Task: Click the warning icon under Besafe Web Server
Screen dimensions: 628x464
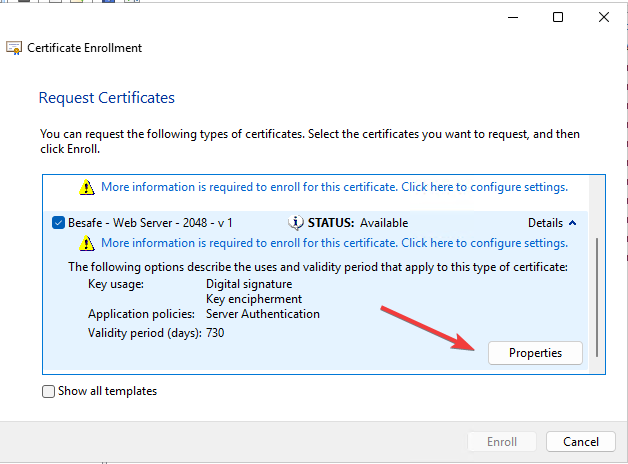Action: 87,243
